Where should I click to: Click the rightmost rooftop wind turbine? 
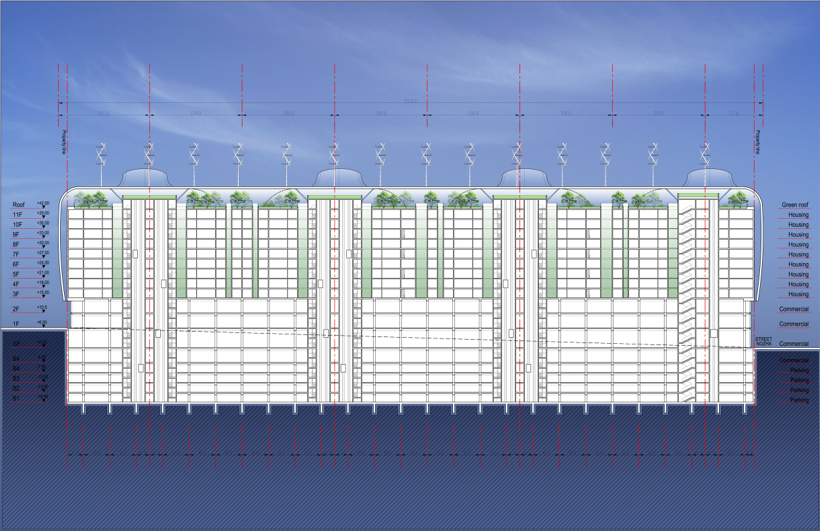pyautogui.click(x=705, y=155)
